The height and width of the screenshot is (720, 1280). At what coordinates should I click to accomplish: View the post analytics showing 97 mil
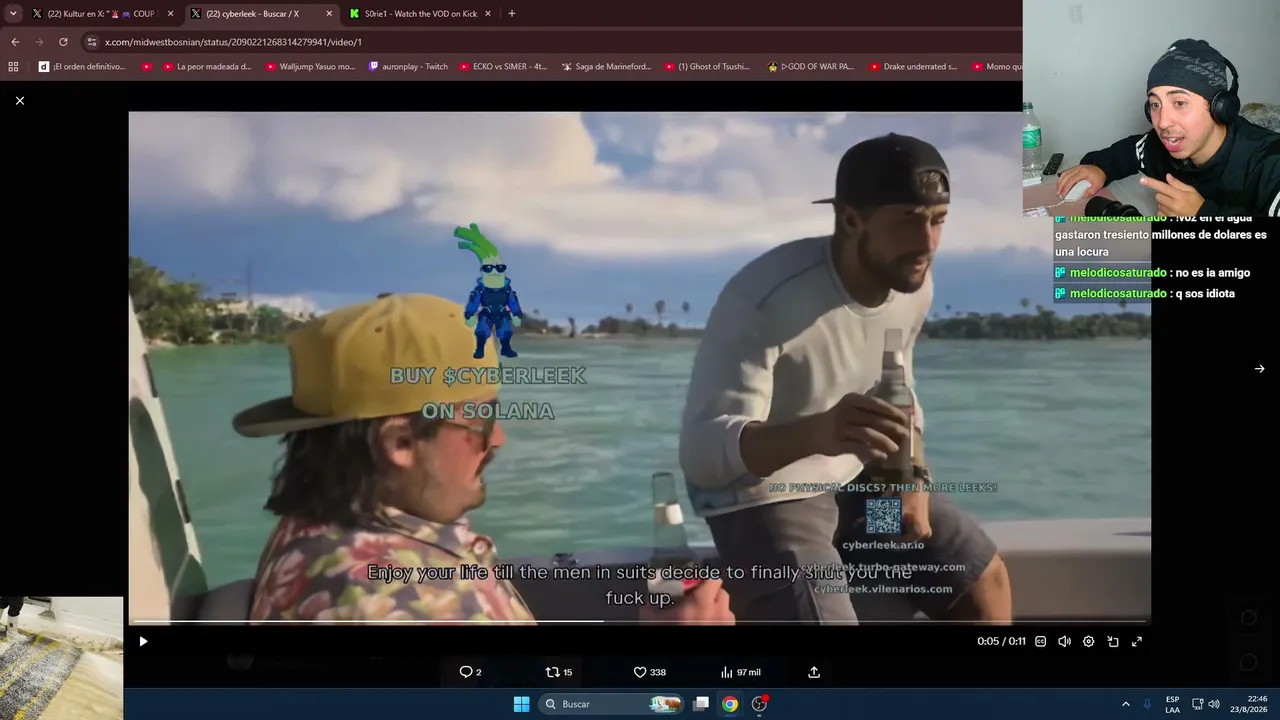click(x=741, y=672)
